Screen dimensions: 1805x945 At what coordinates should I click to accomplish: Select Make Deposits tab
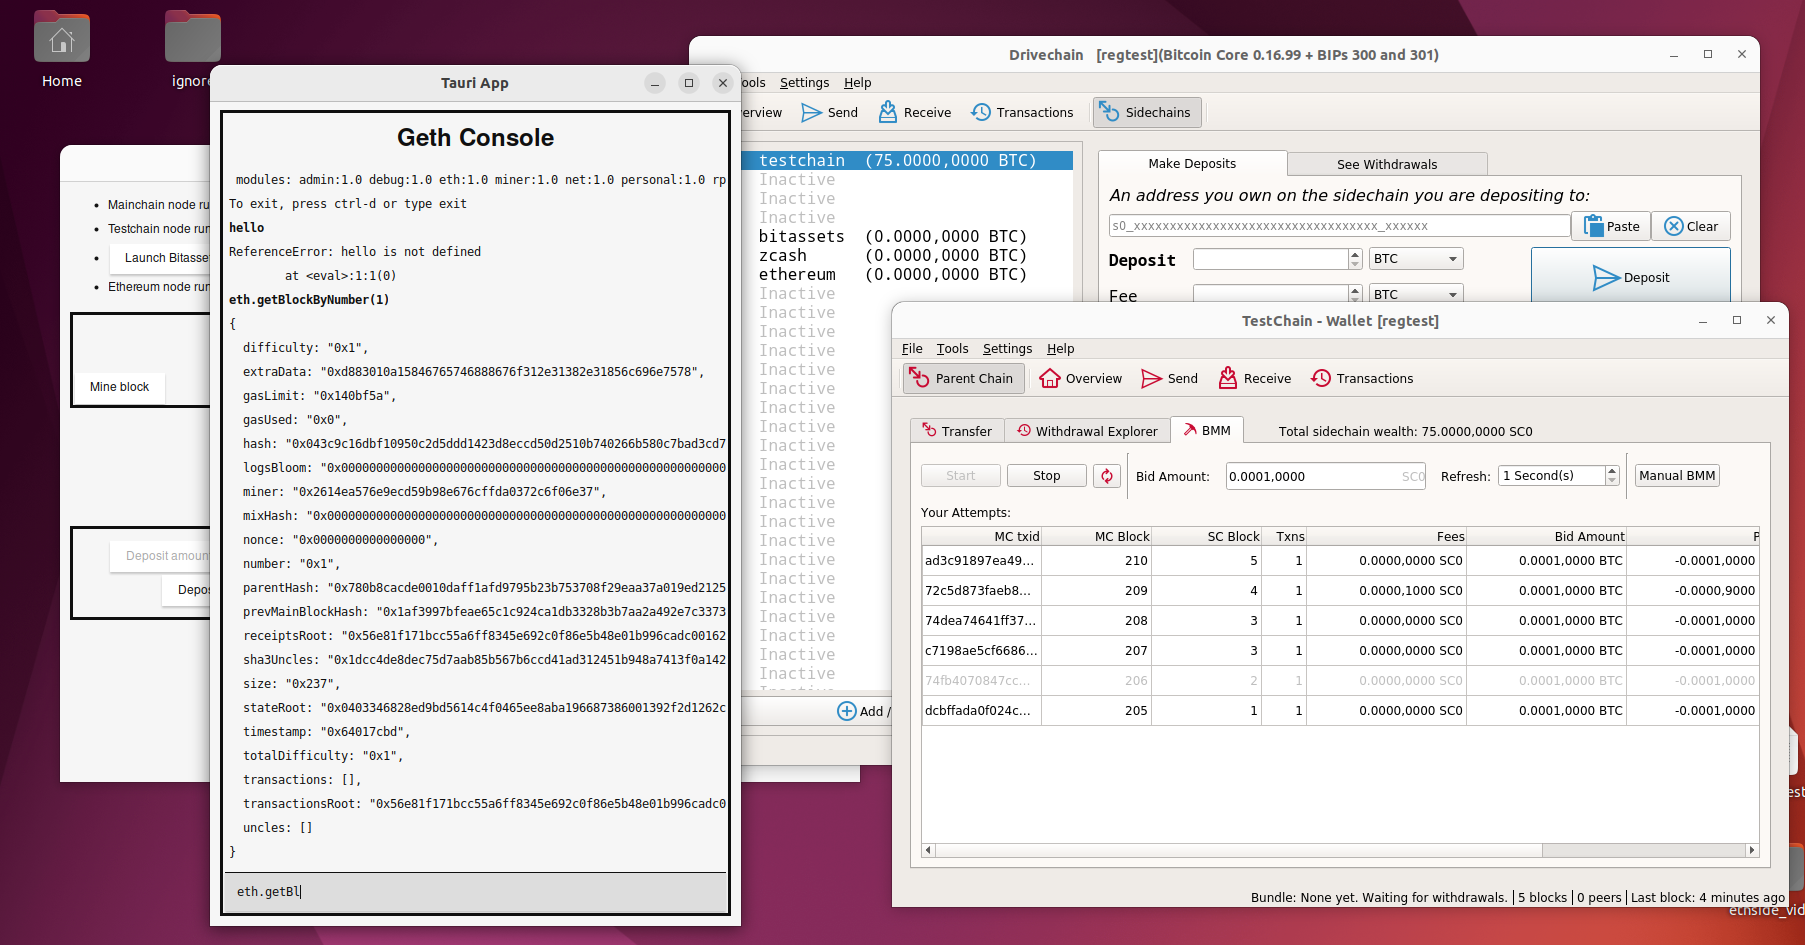1192,163
